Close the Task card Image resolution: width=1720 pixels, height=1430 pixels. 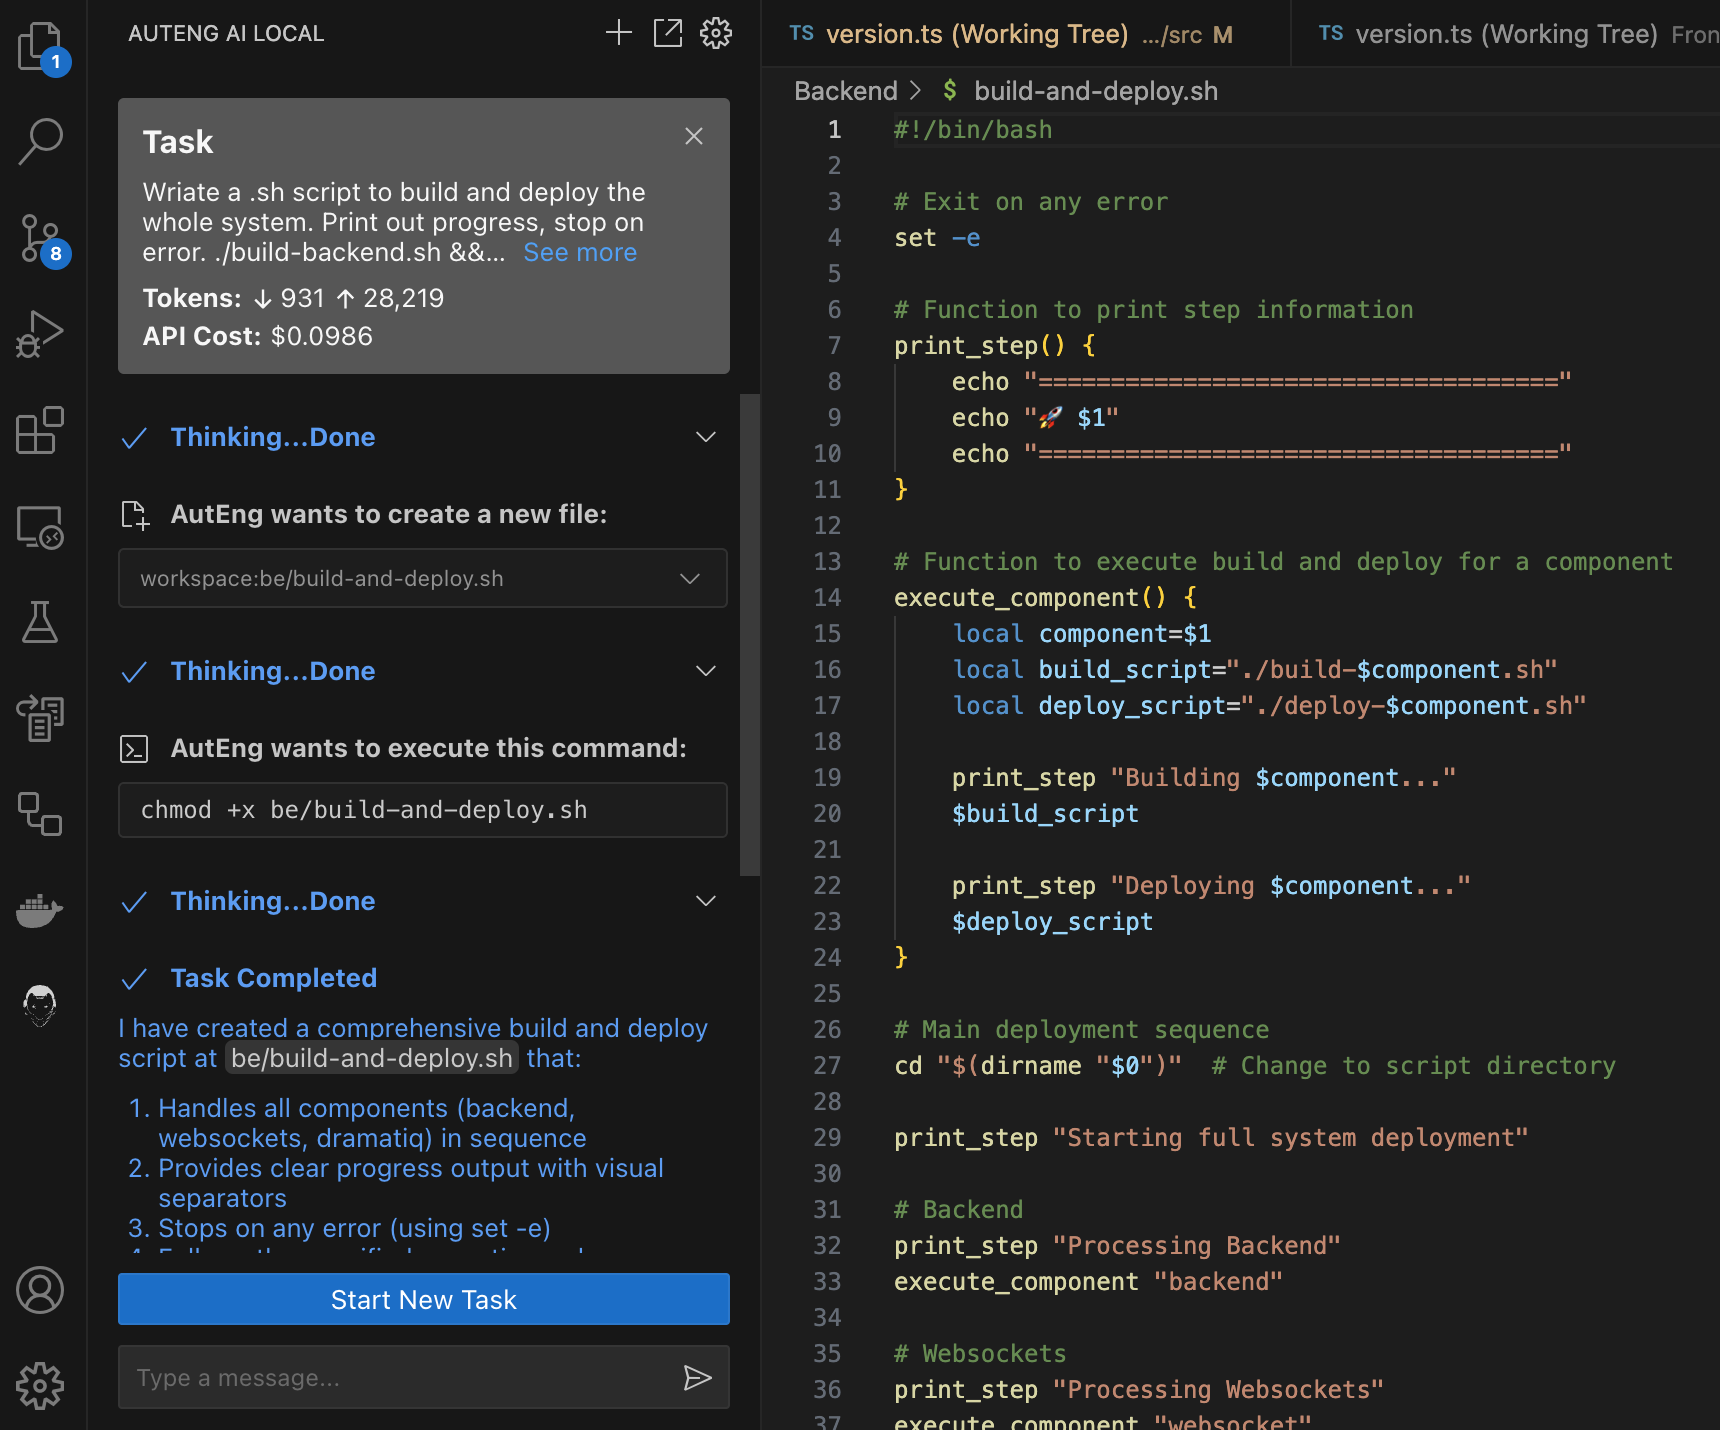point(694,136)
